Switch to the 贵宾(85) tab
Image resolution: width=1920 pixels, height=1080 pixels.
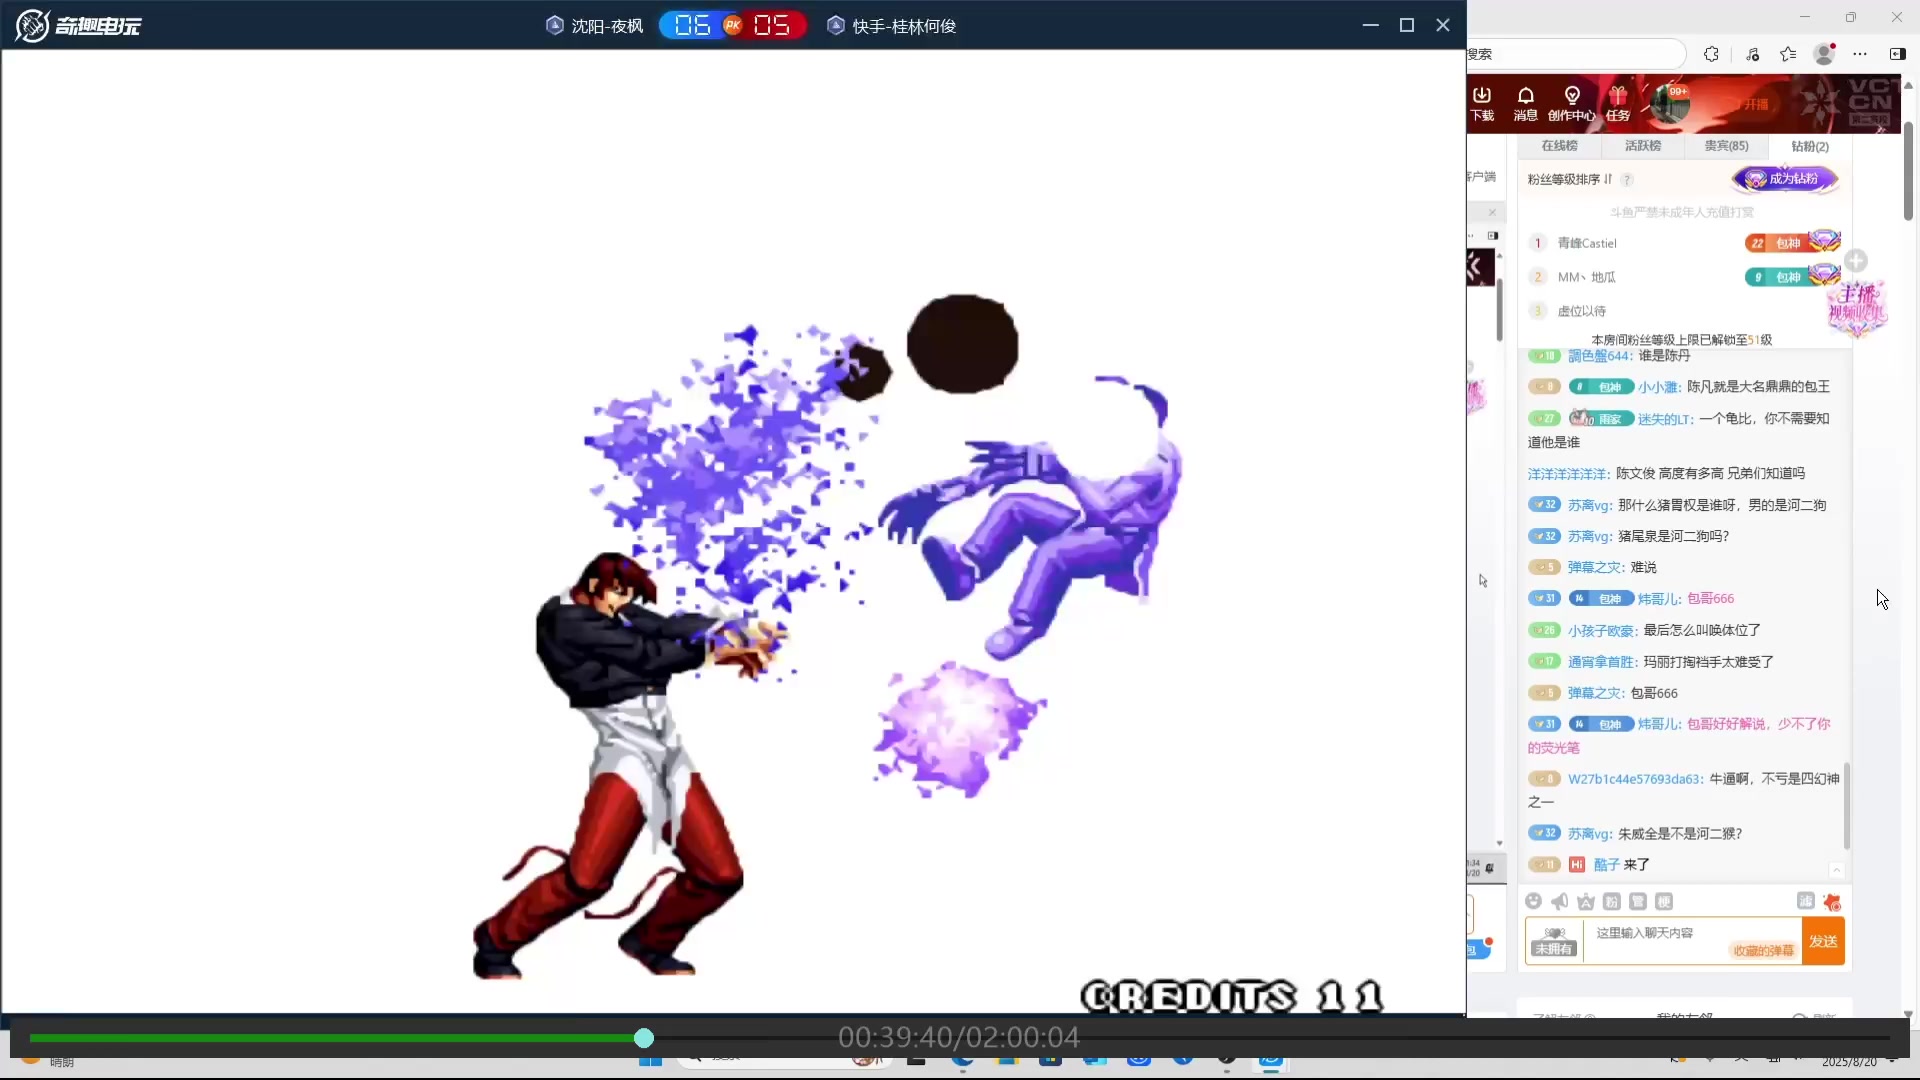click(1726, 146)
